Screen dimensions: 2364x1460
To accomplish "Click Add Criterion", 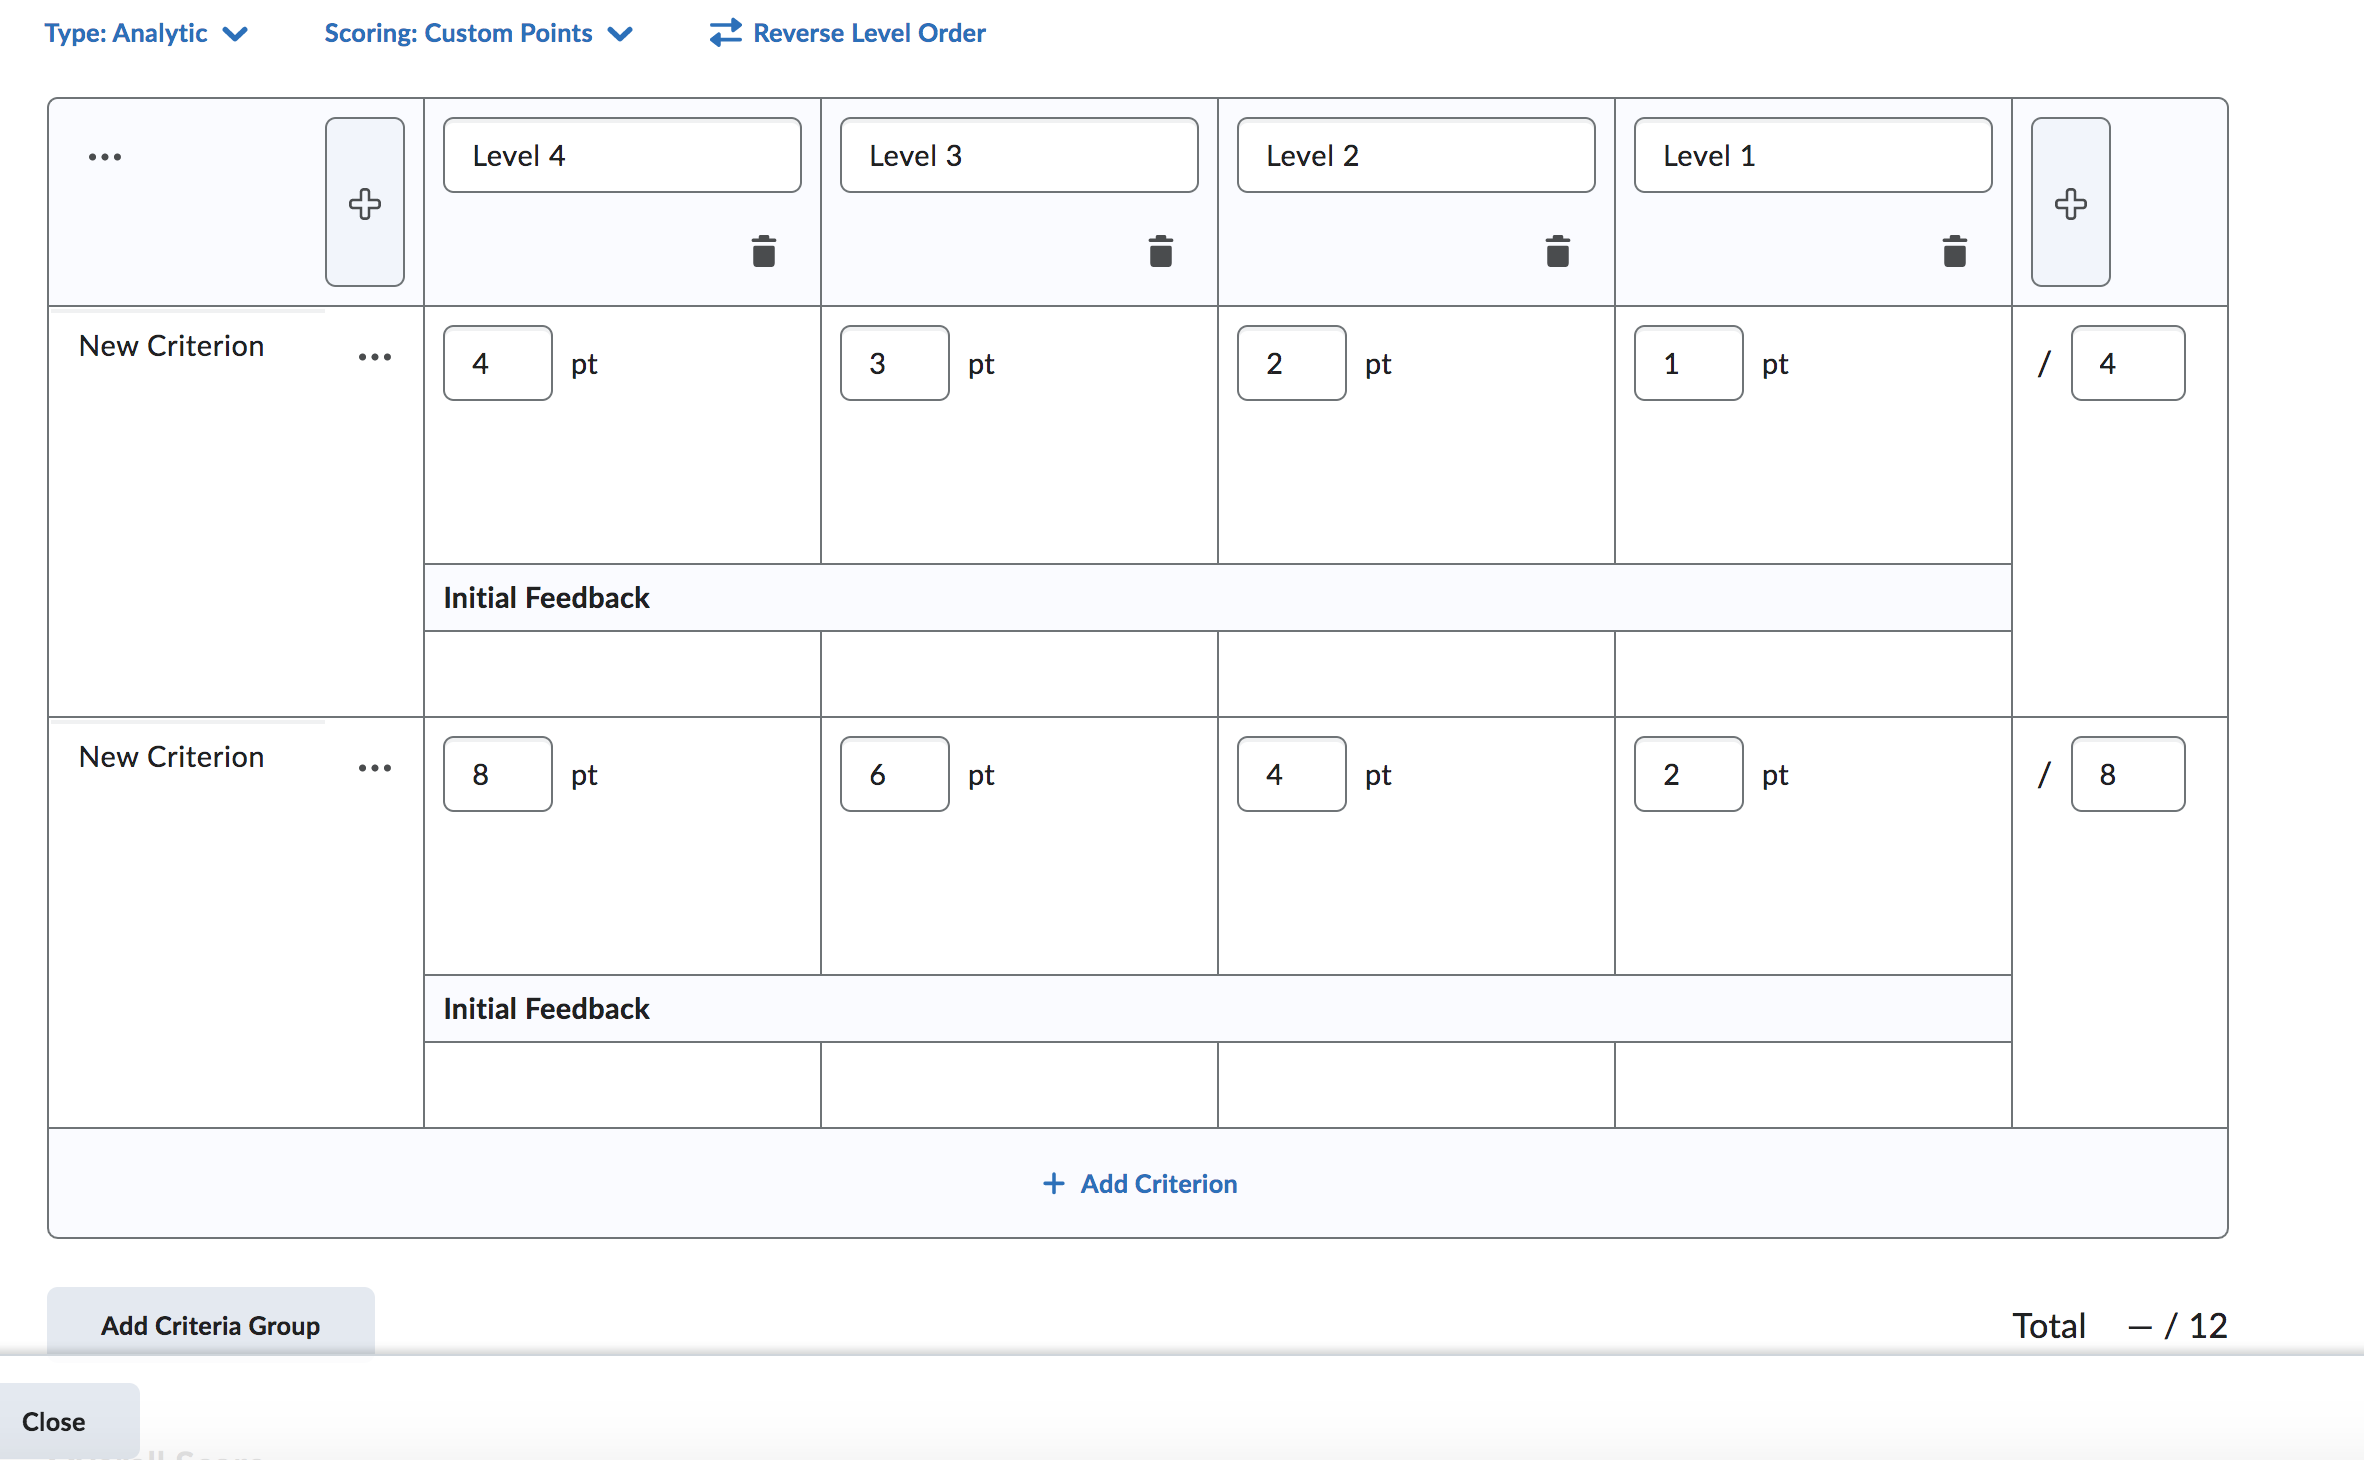I will [x=1139, y=1184].
